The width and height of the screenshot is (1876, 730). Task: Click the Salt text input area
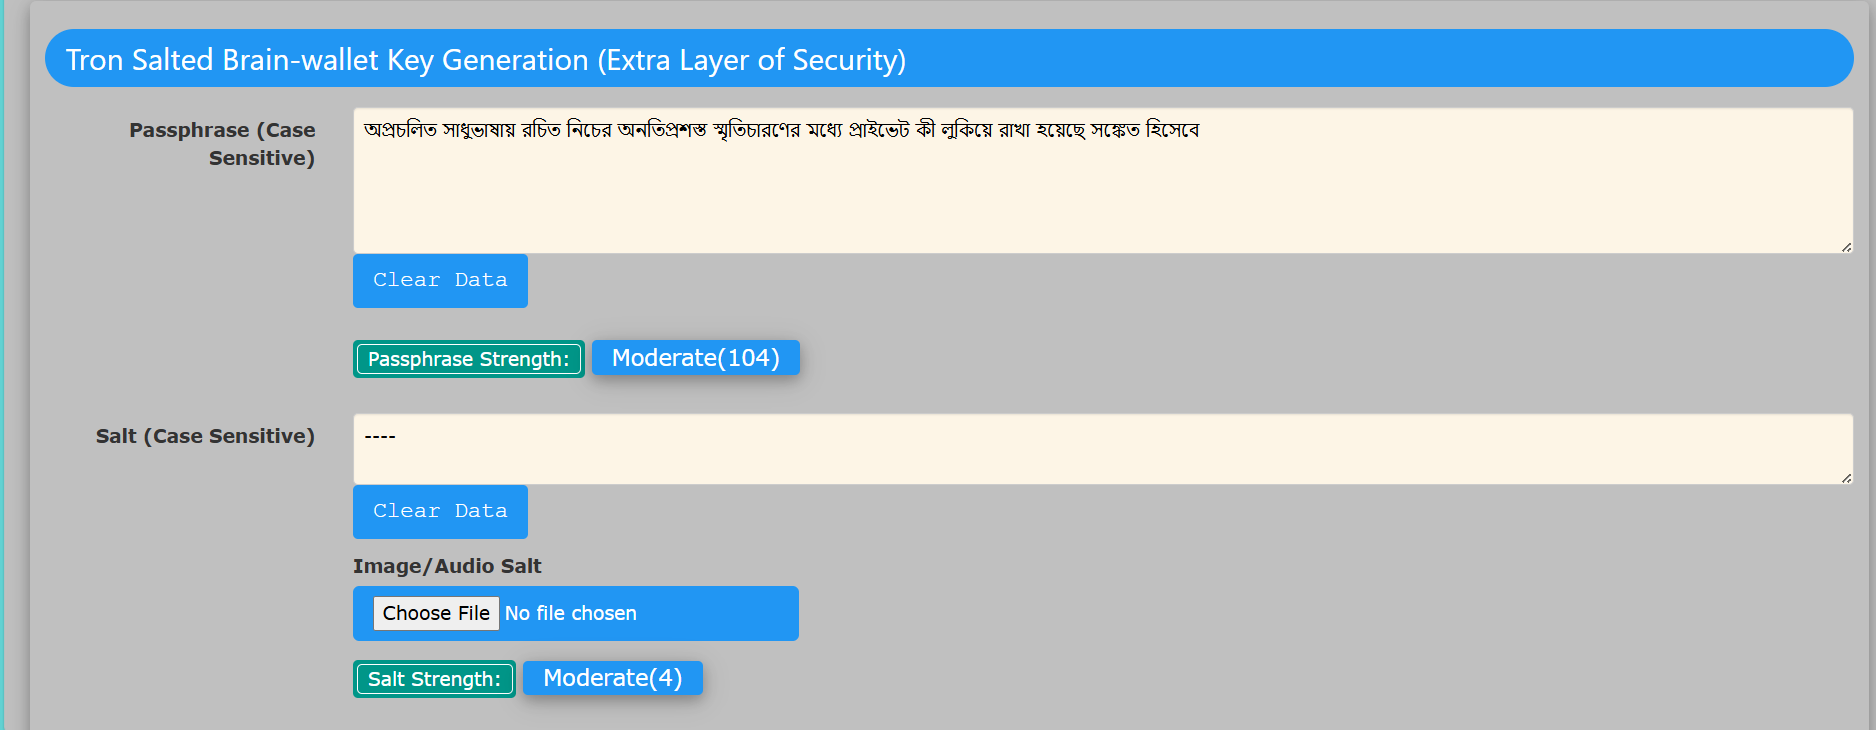click(x=1102, y=449)
